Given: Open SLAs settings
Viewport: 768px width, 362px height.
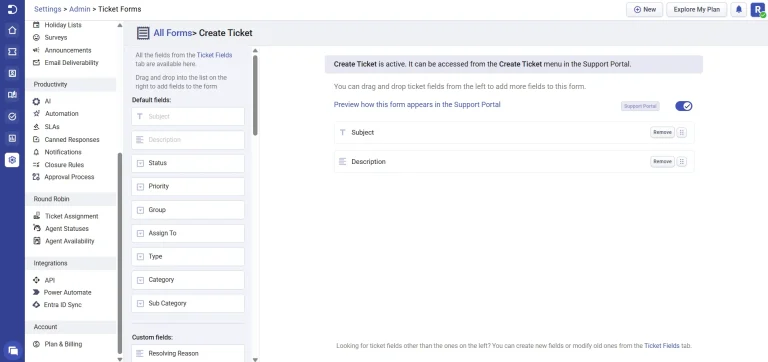Looking at the screenshot, I should point(51,126).
